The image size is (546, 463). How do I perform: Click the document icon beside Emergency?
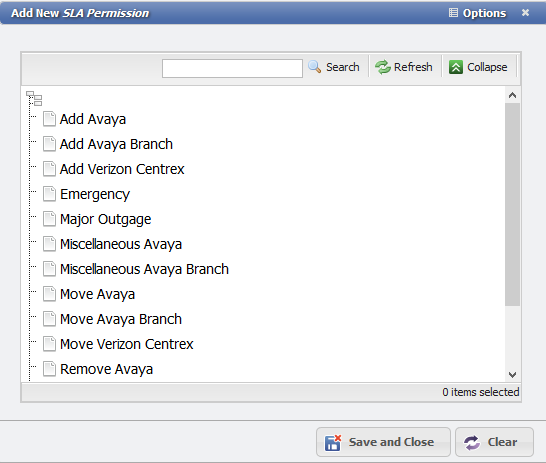coord(49,194)
